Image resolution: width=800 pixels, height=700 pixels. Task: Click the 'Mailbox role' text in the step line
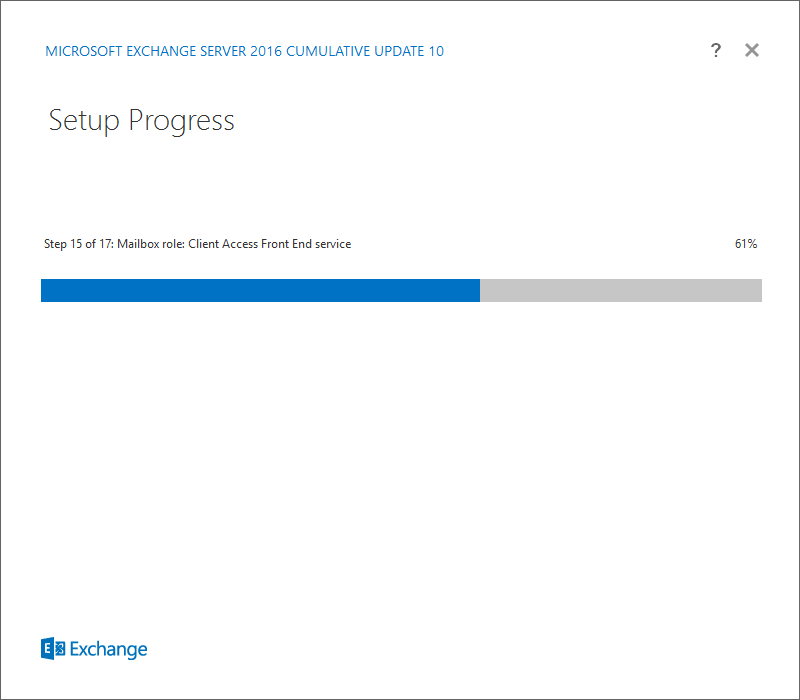150,244
